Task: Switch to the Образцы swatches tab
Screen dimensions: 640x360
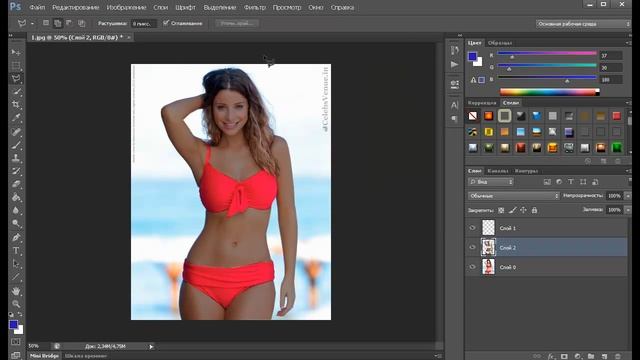Action: coord(500,43)
